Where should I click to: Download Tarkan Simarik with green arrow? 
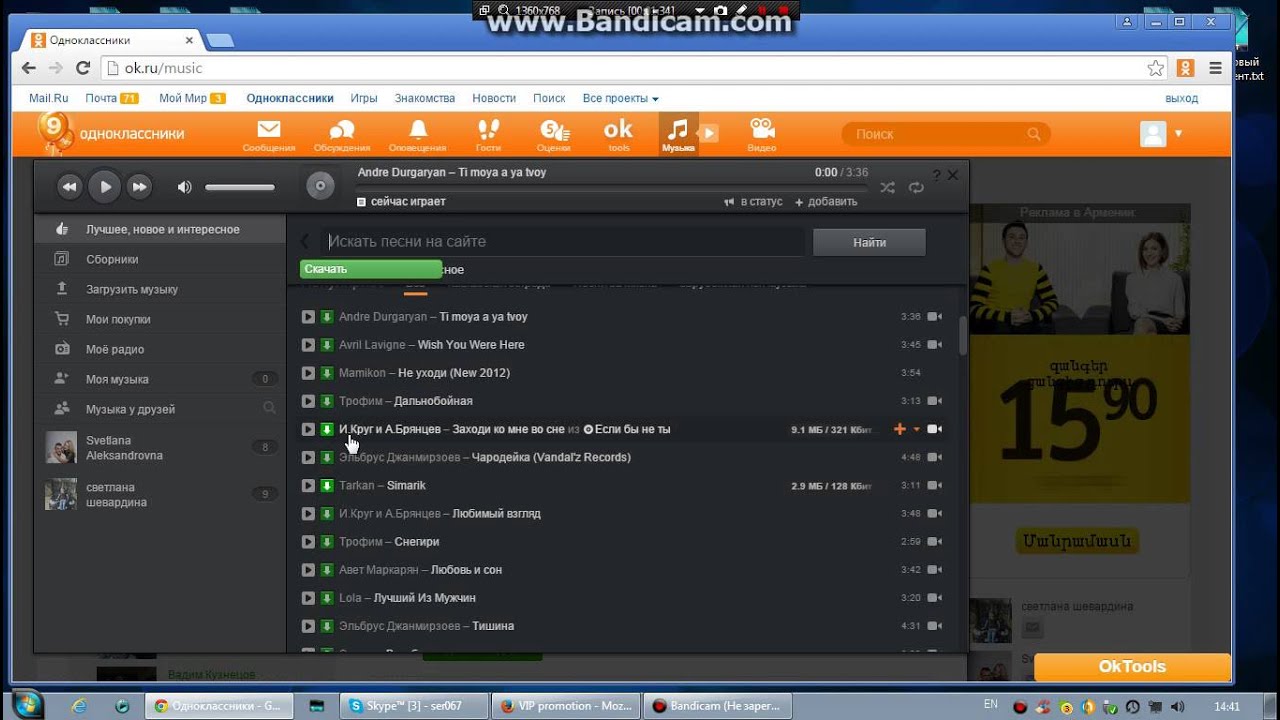pos(326,486)
